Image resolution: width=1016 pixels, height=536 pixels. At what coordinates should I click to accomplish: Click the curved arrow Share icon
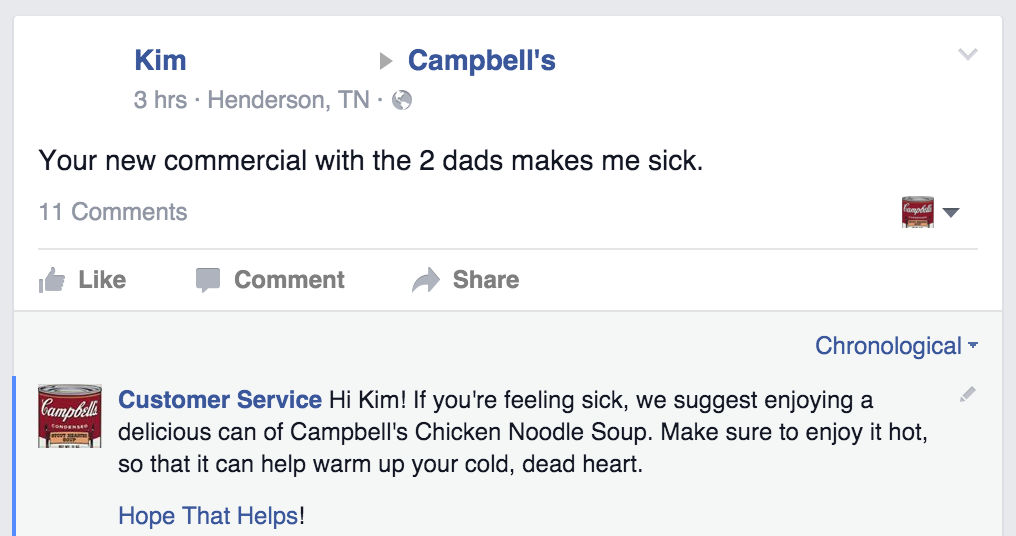click(x=426, y=280)
